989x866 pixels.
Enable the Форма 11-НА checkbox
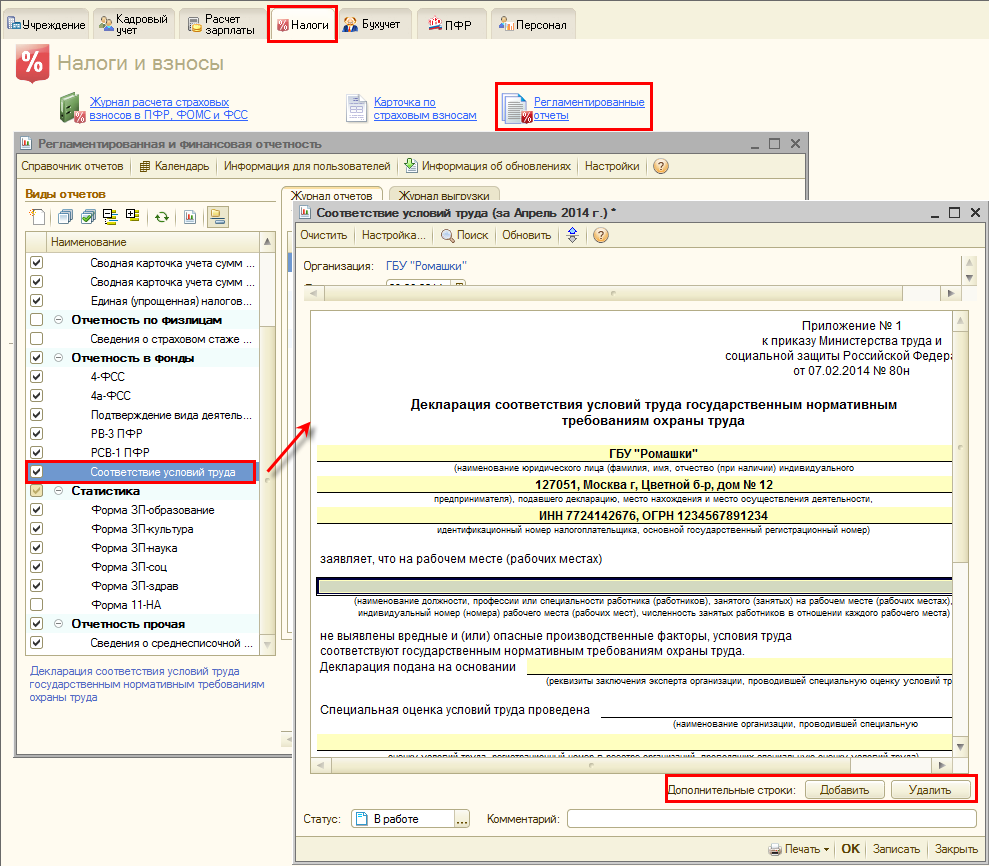37,605
